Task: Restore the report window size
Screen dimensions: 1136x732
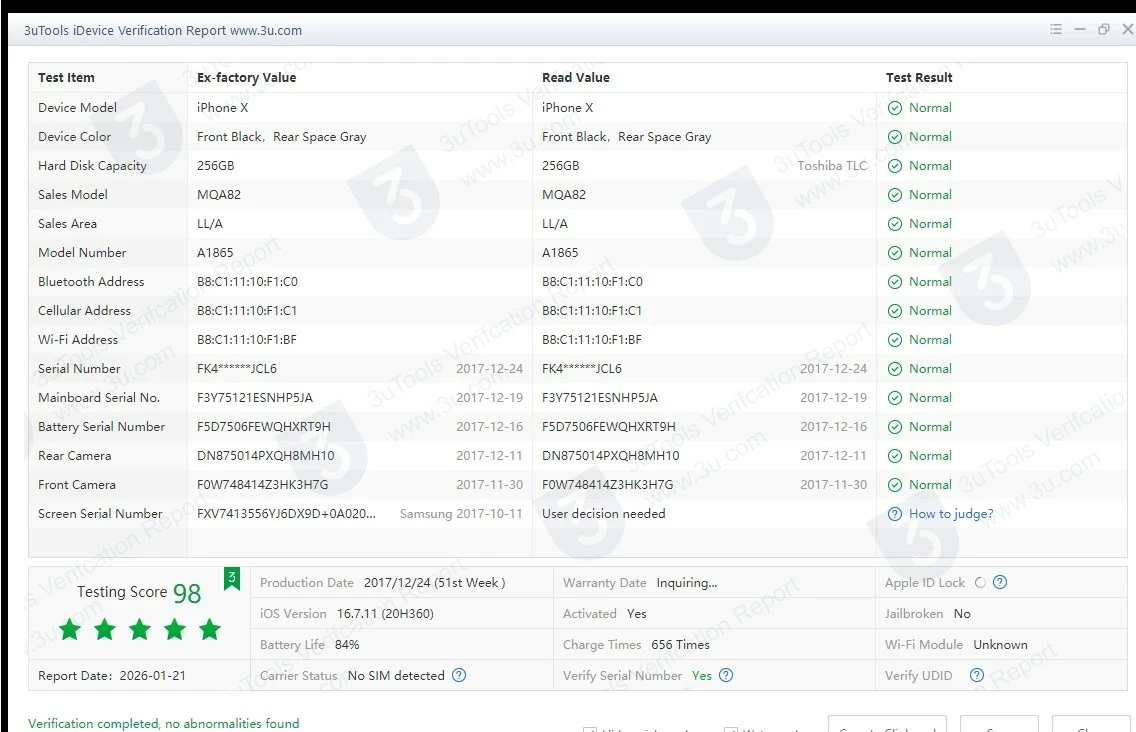Action: (1103, 30)
